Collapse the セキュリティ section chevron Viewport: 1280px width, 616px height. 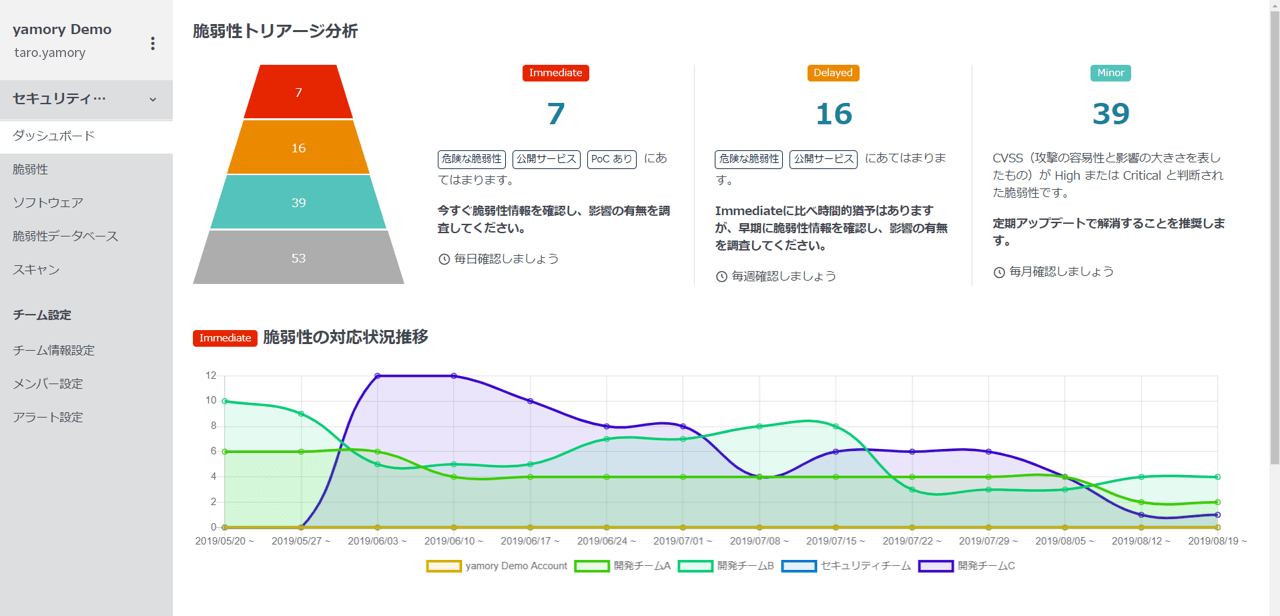(153, 99)
